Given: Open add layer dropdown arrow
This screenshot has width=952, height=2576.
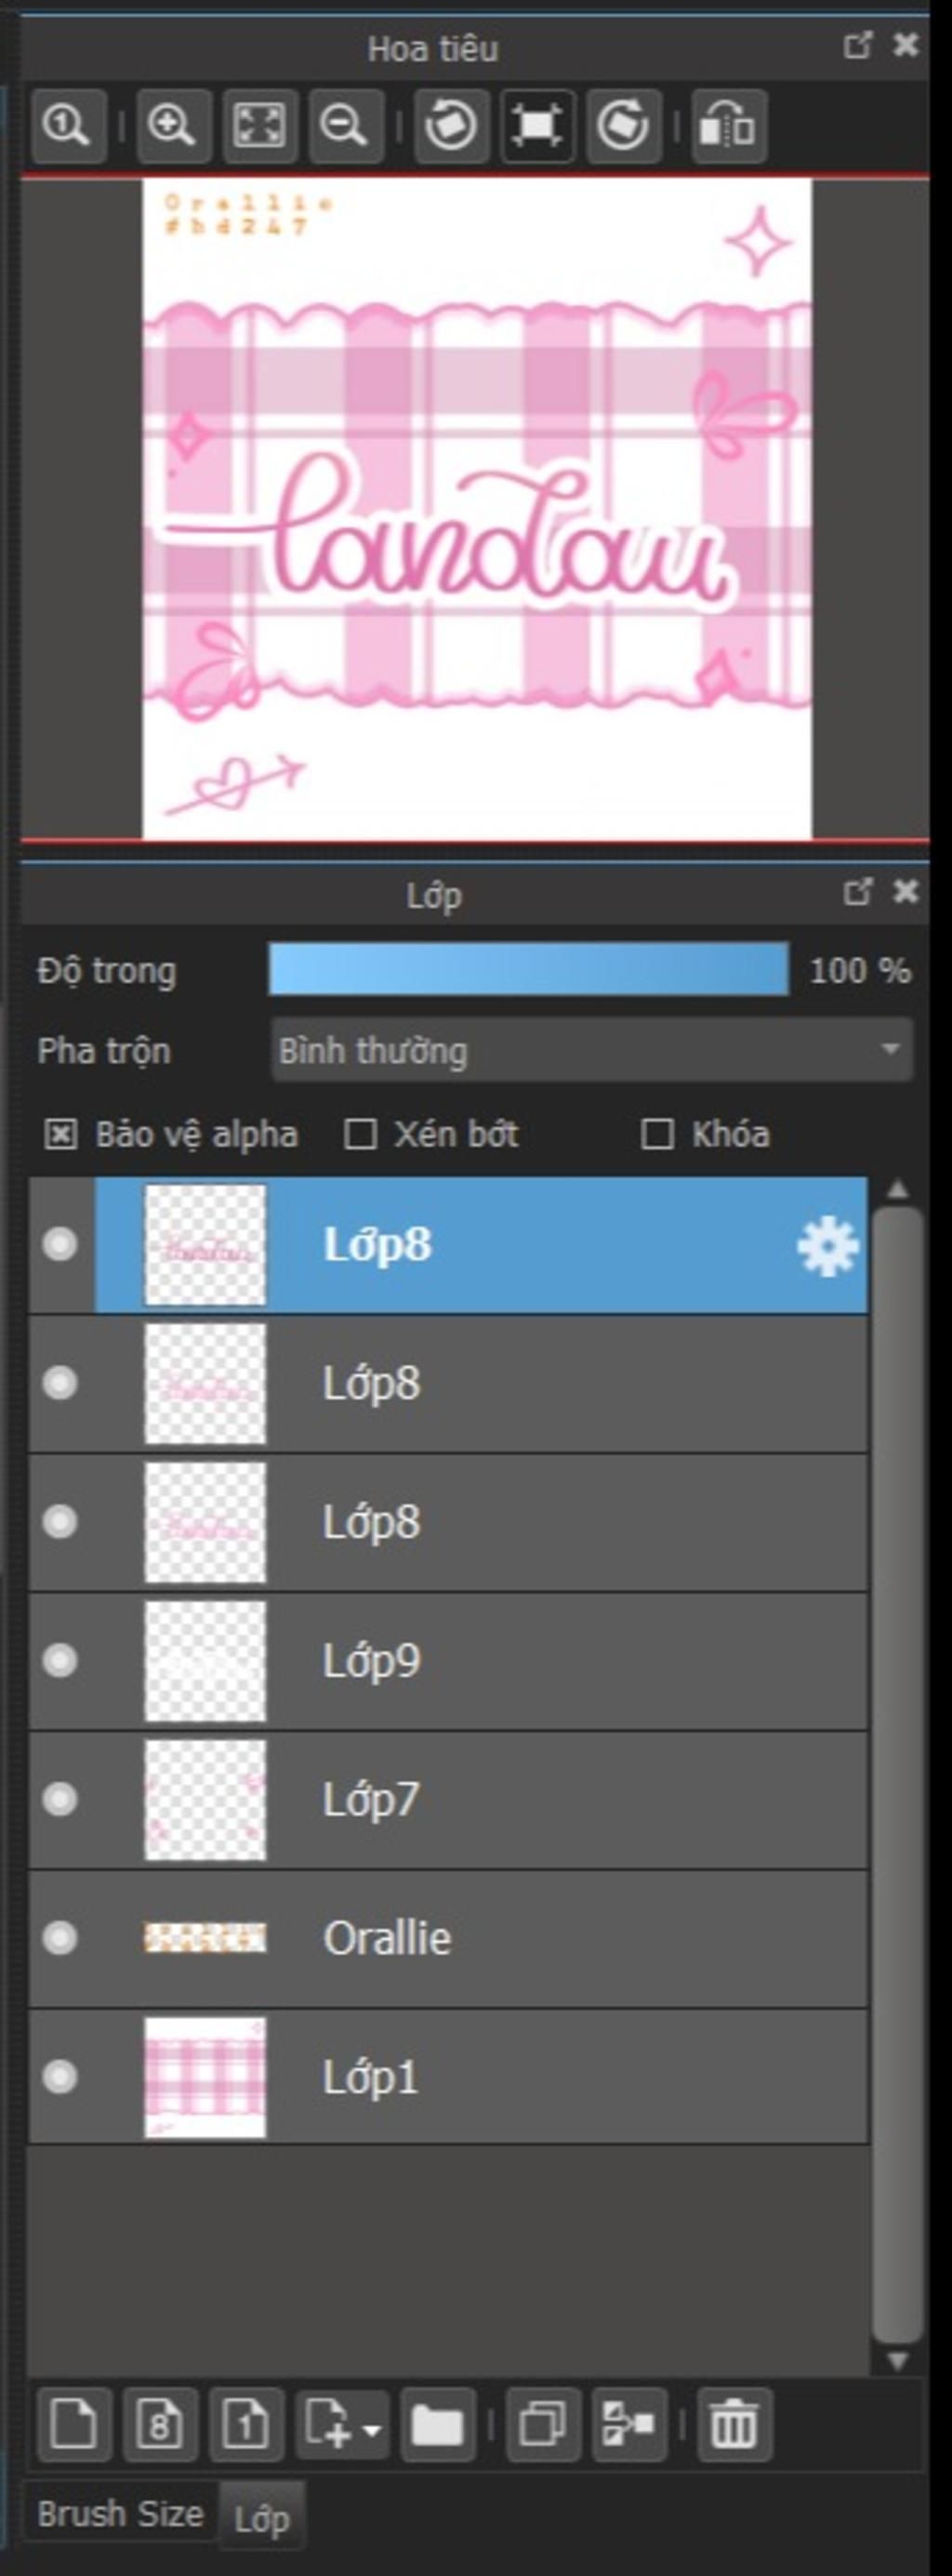Looking at the screenshot, I should click(x=372, y=2429).
